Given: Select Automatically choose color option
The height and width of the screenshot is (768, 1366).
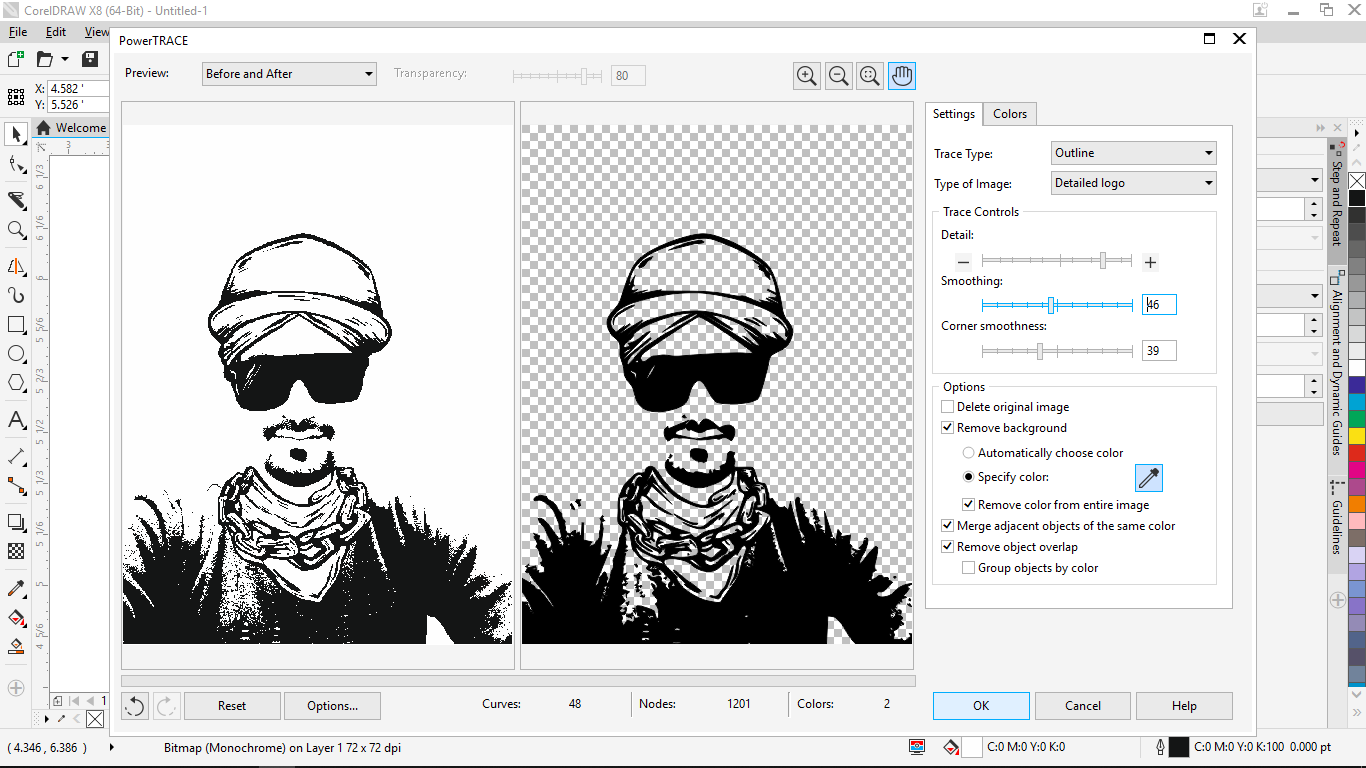Looking at the screenshot, I should (968, 453).
